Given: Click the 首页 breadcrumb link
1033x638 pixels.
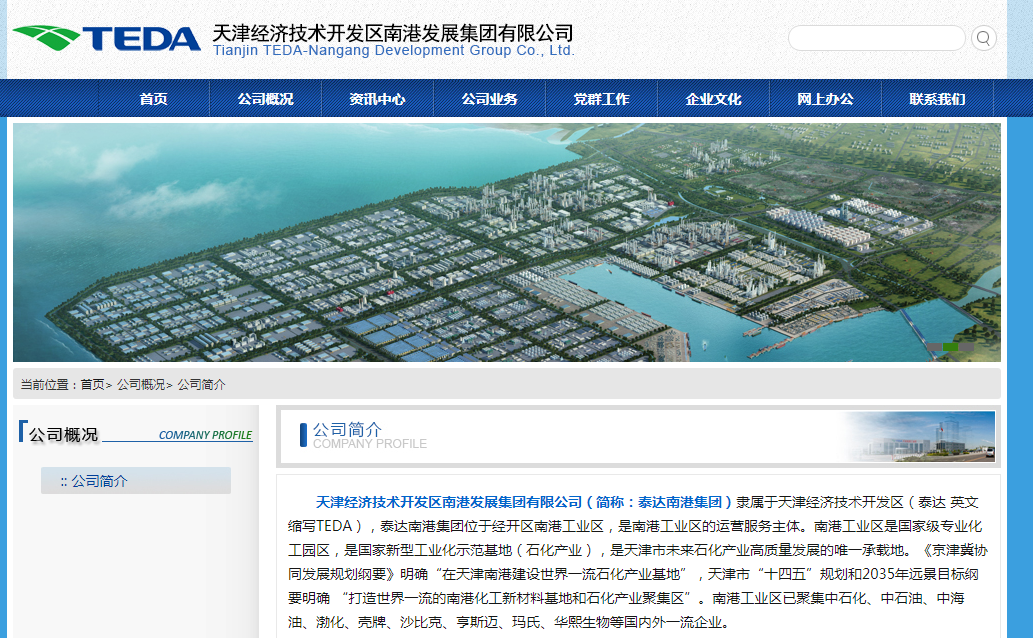Looking at the screenshot, I should click(x=92, y=385).
